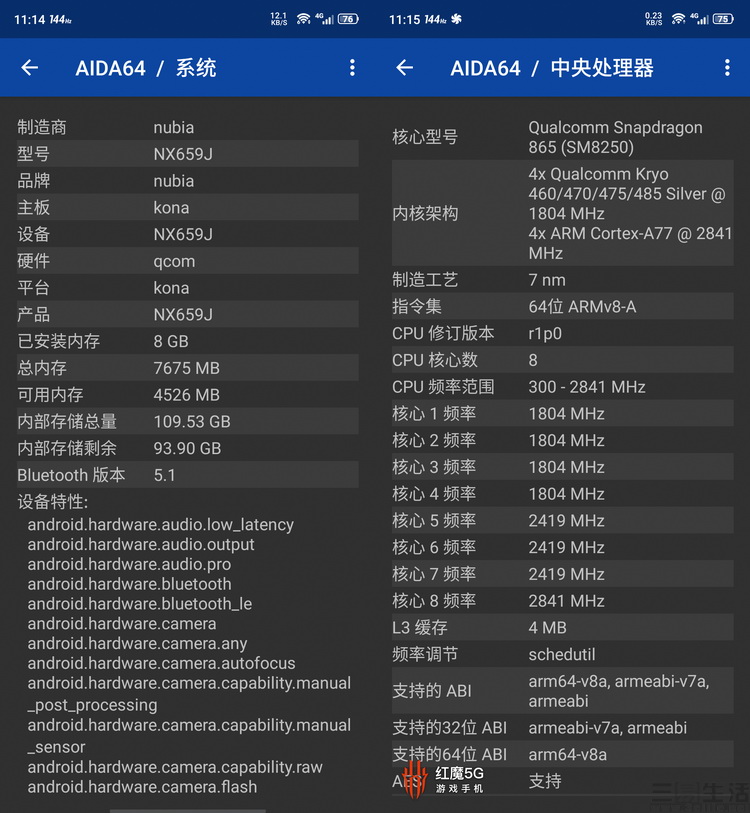Tap Wi-Fi icon in right status bar
Screen dimensions: 750x813
[678, 19]
